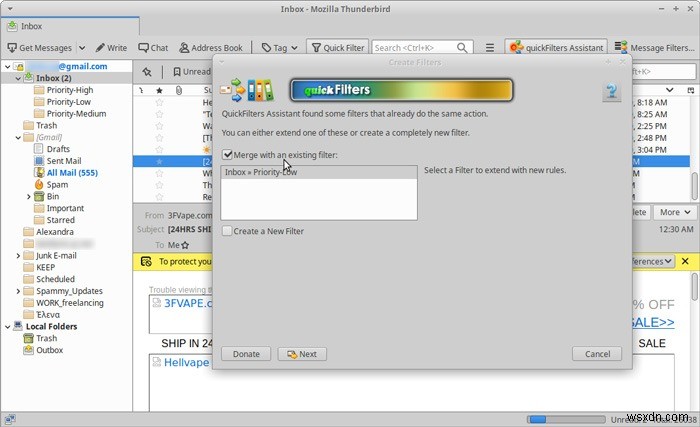Click the message body scrollbar
The height and width of the screenshot is (427, 700).
pos(694,287)
